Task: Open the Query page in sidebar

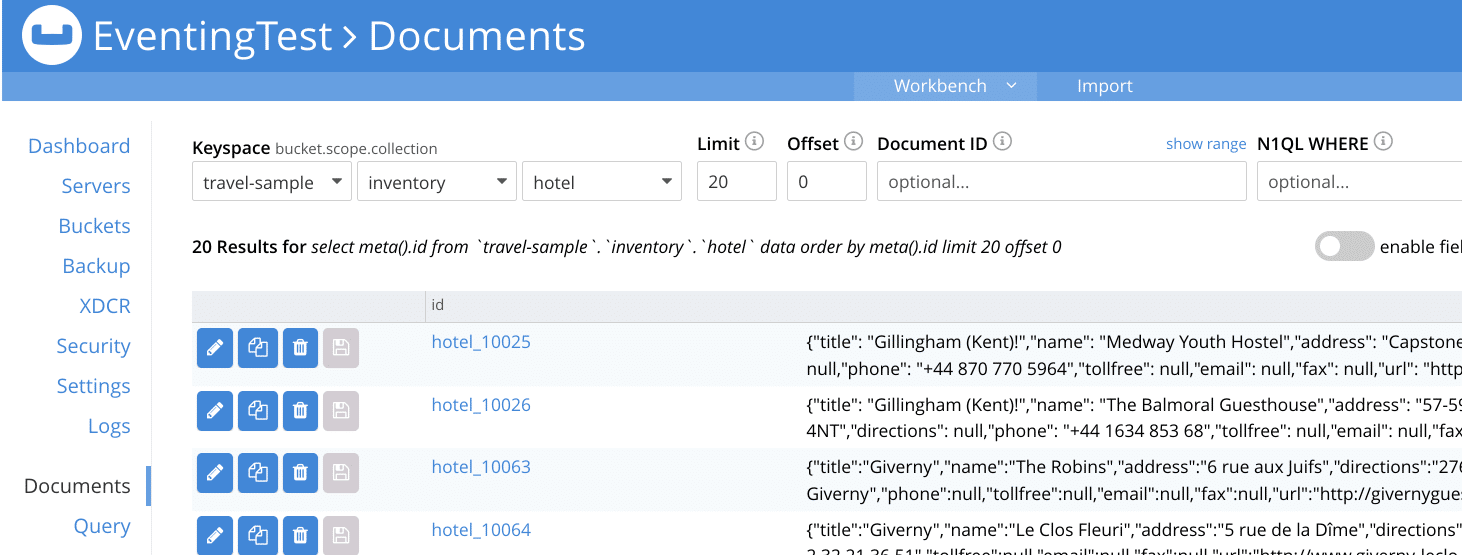Action: 102,526
